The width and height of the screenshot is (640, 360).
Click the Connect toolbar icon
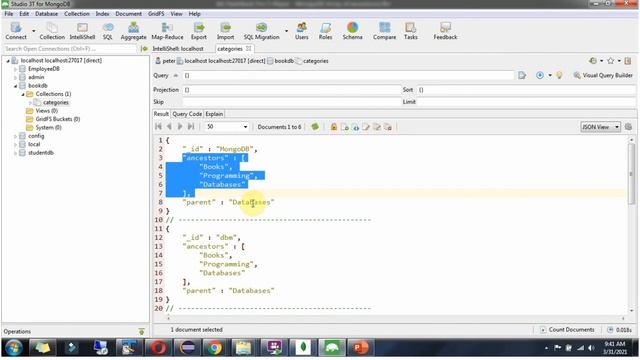point(16,31)
